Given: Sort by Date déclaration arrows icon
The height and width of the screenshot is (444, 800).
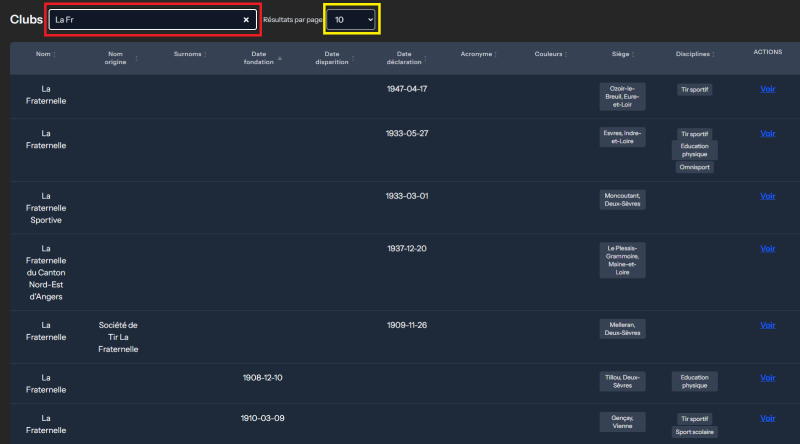Looking at the screenshot, I should pos(426,58).
